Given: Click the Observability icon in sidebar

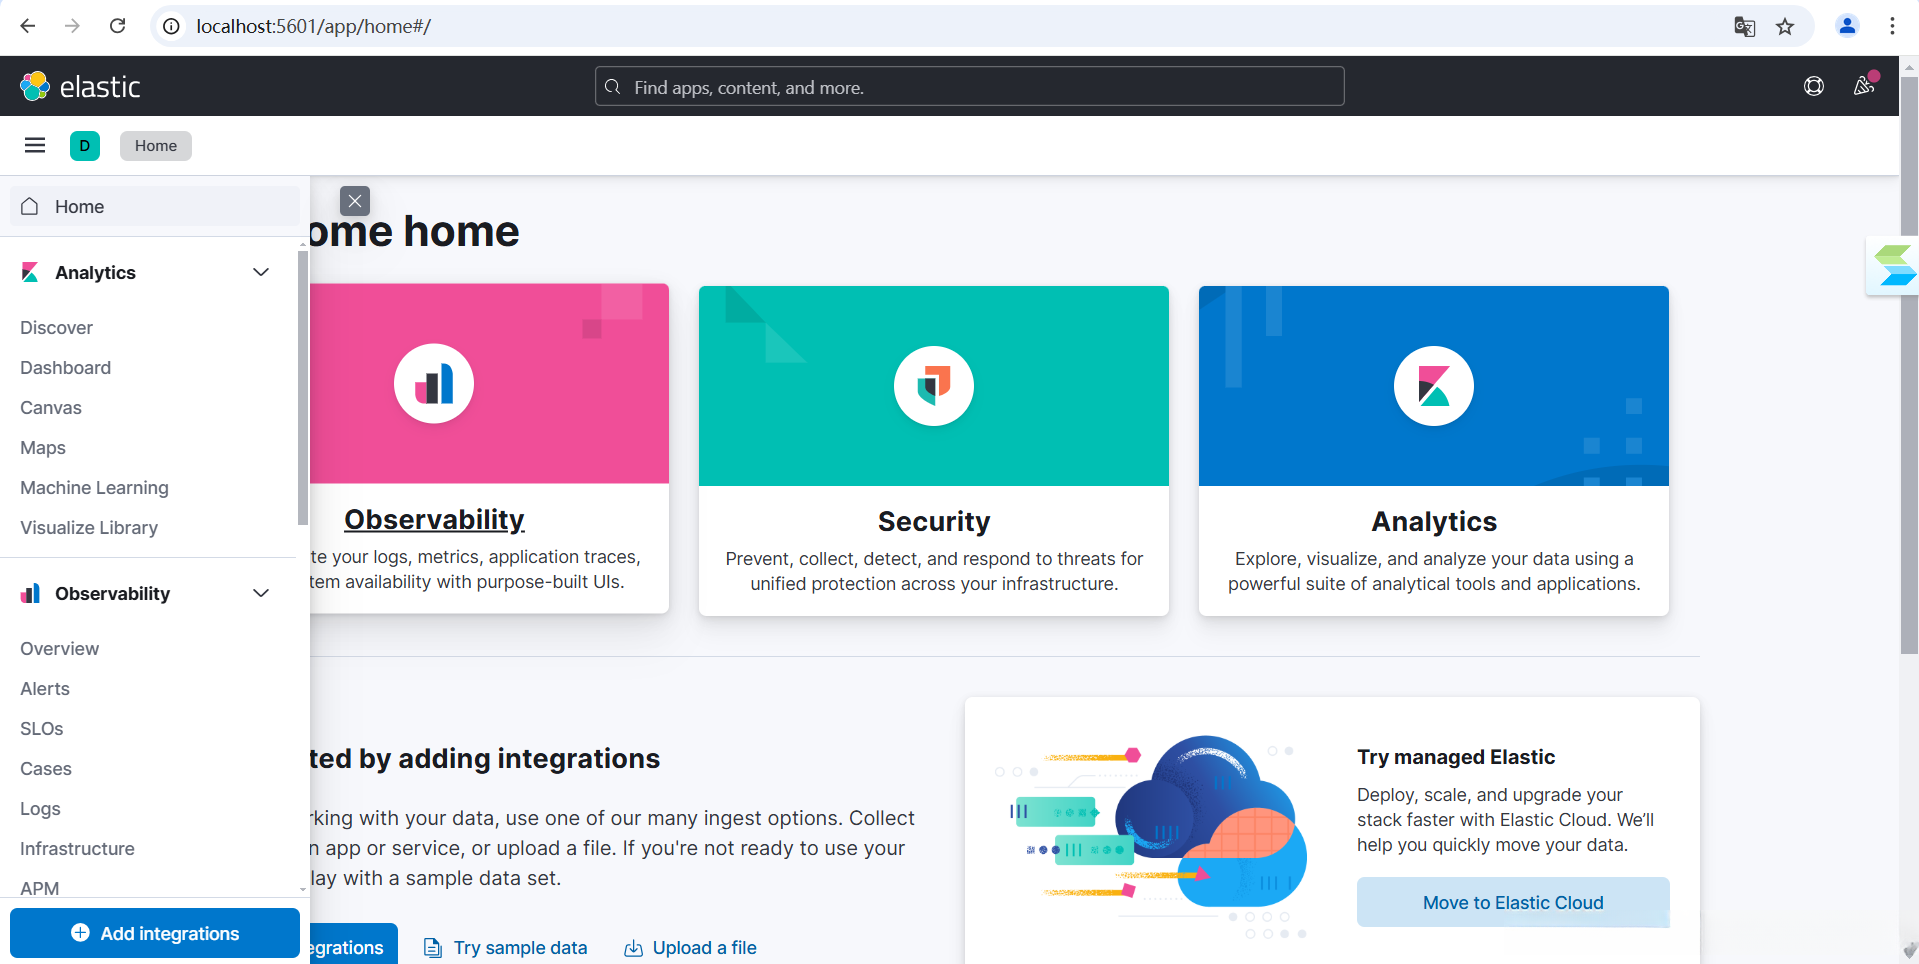Looking at the screenshot, I should 30,594.
